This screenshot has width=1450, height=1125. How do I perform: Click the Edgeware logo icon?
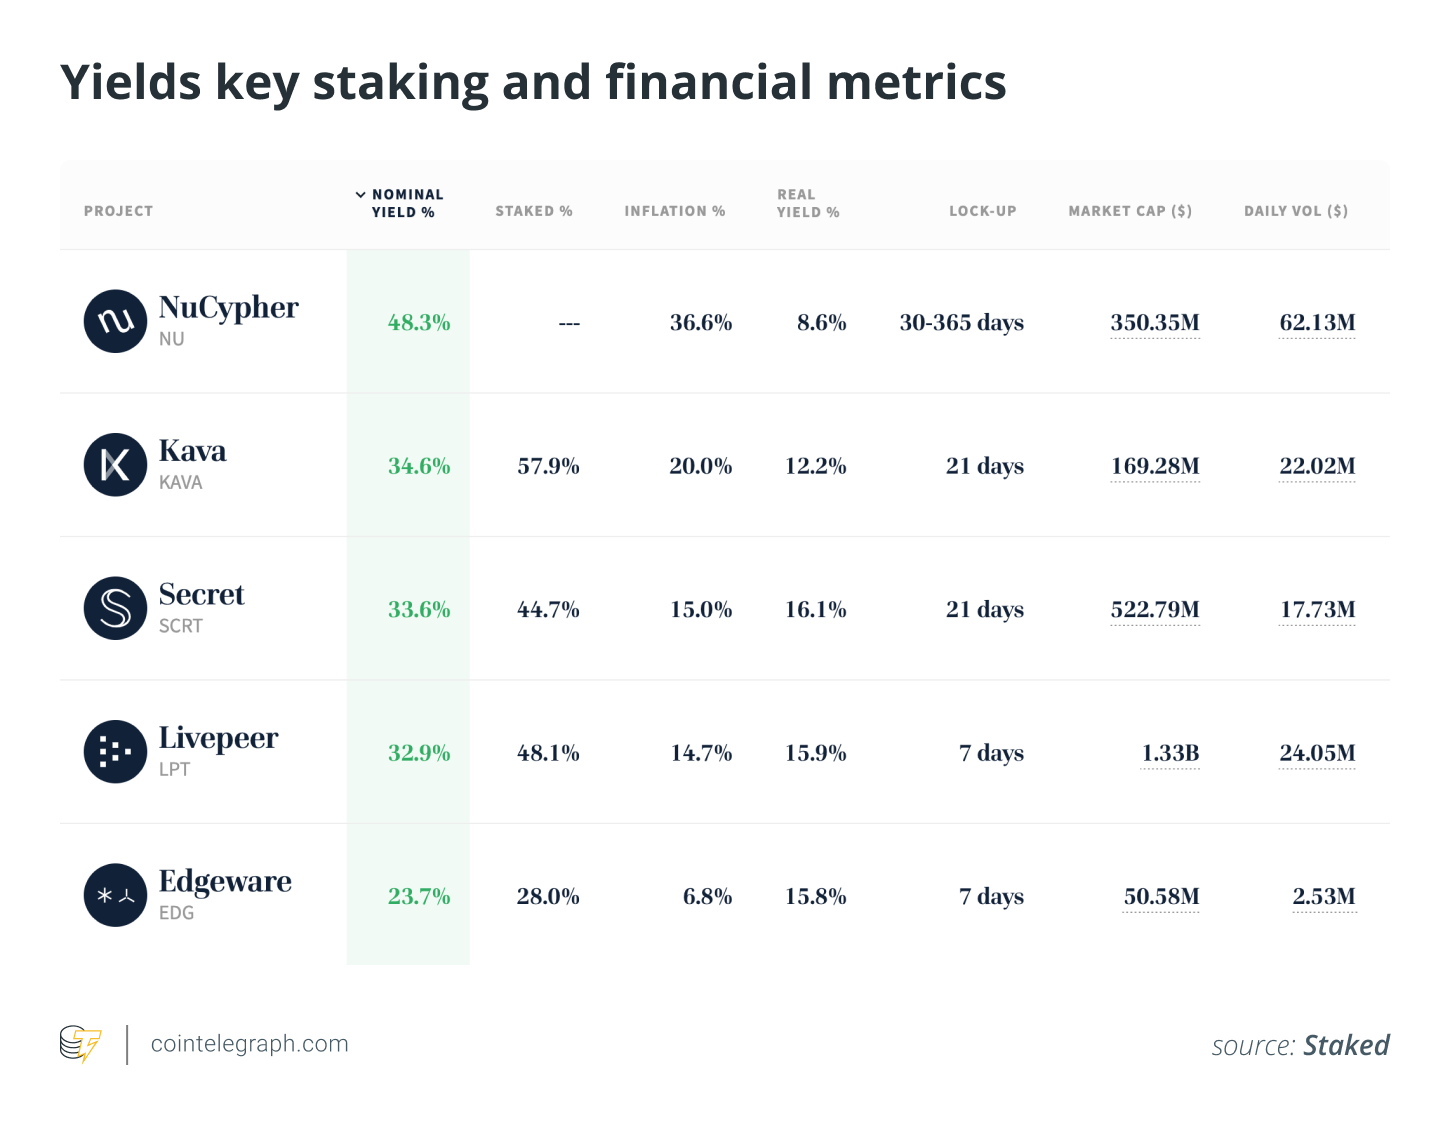tap(115, 895)
